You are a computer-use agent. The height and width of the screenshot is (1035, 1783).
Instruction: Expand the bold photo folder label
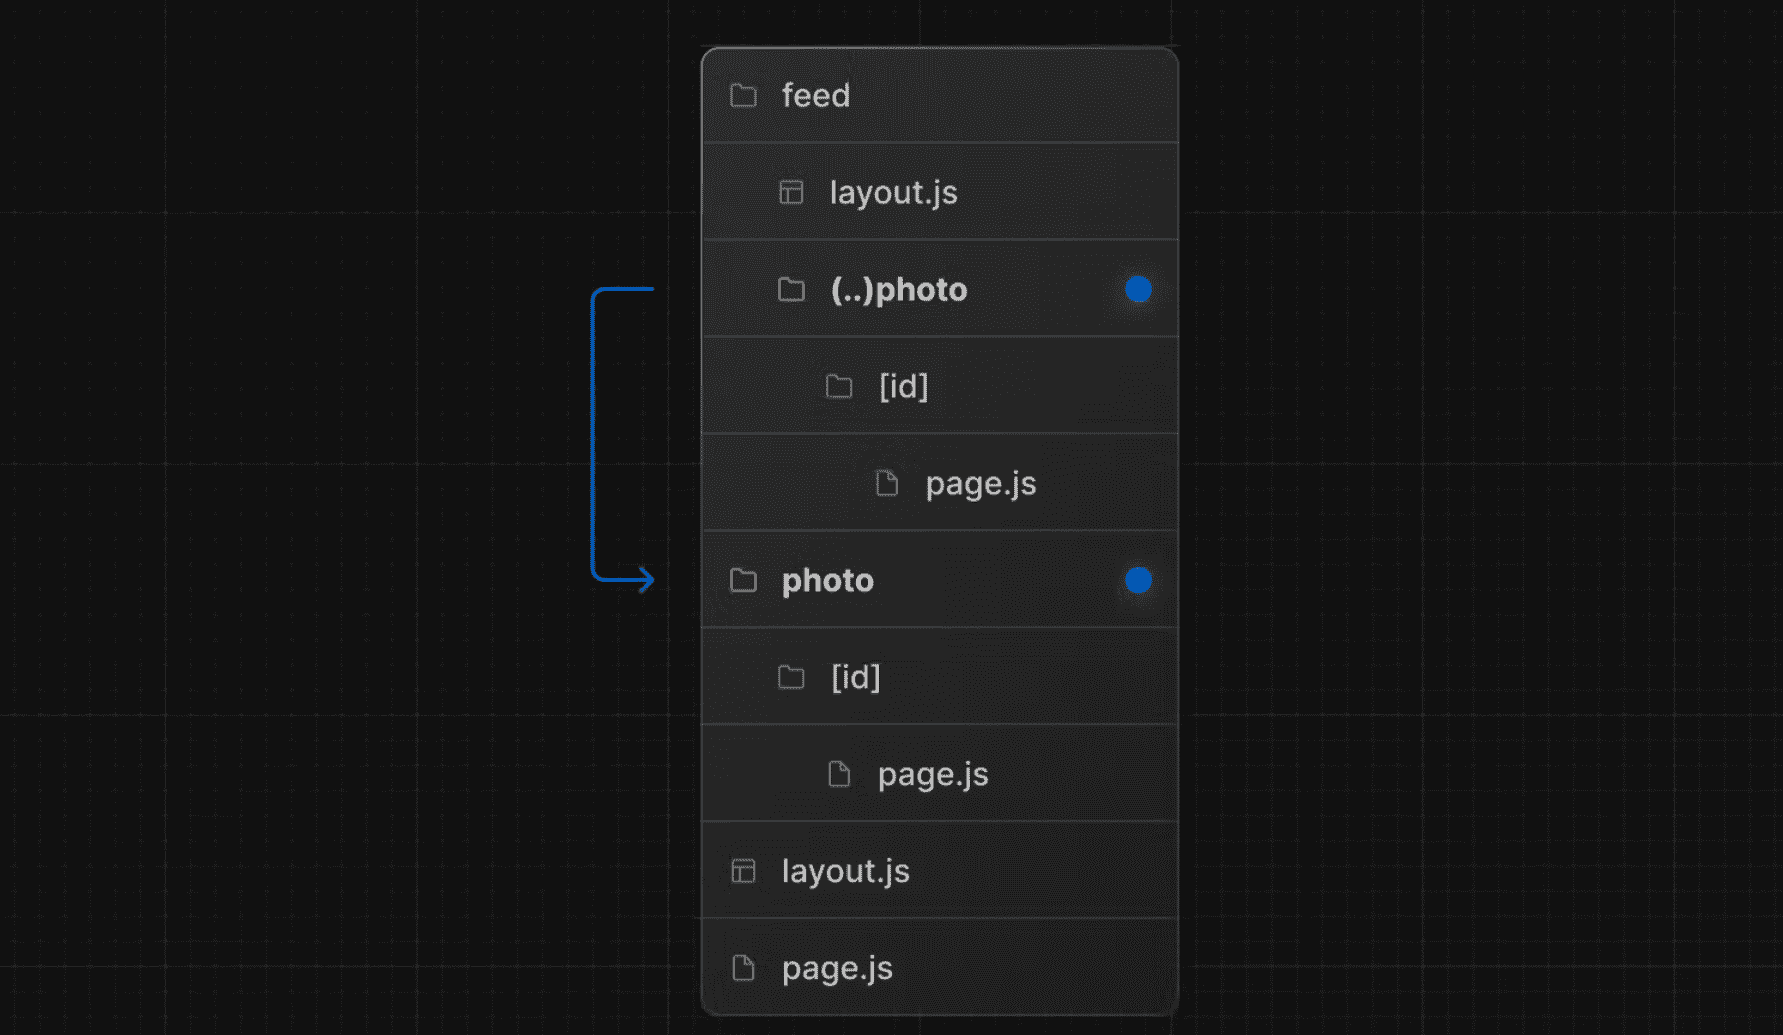click(x=827, y=581)
